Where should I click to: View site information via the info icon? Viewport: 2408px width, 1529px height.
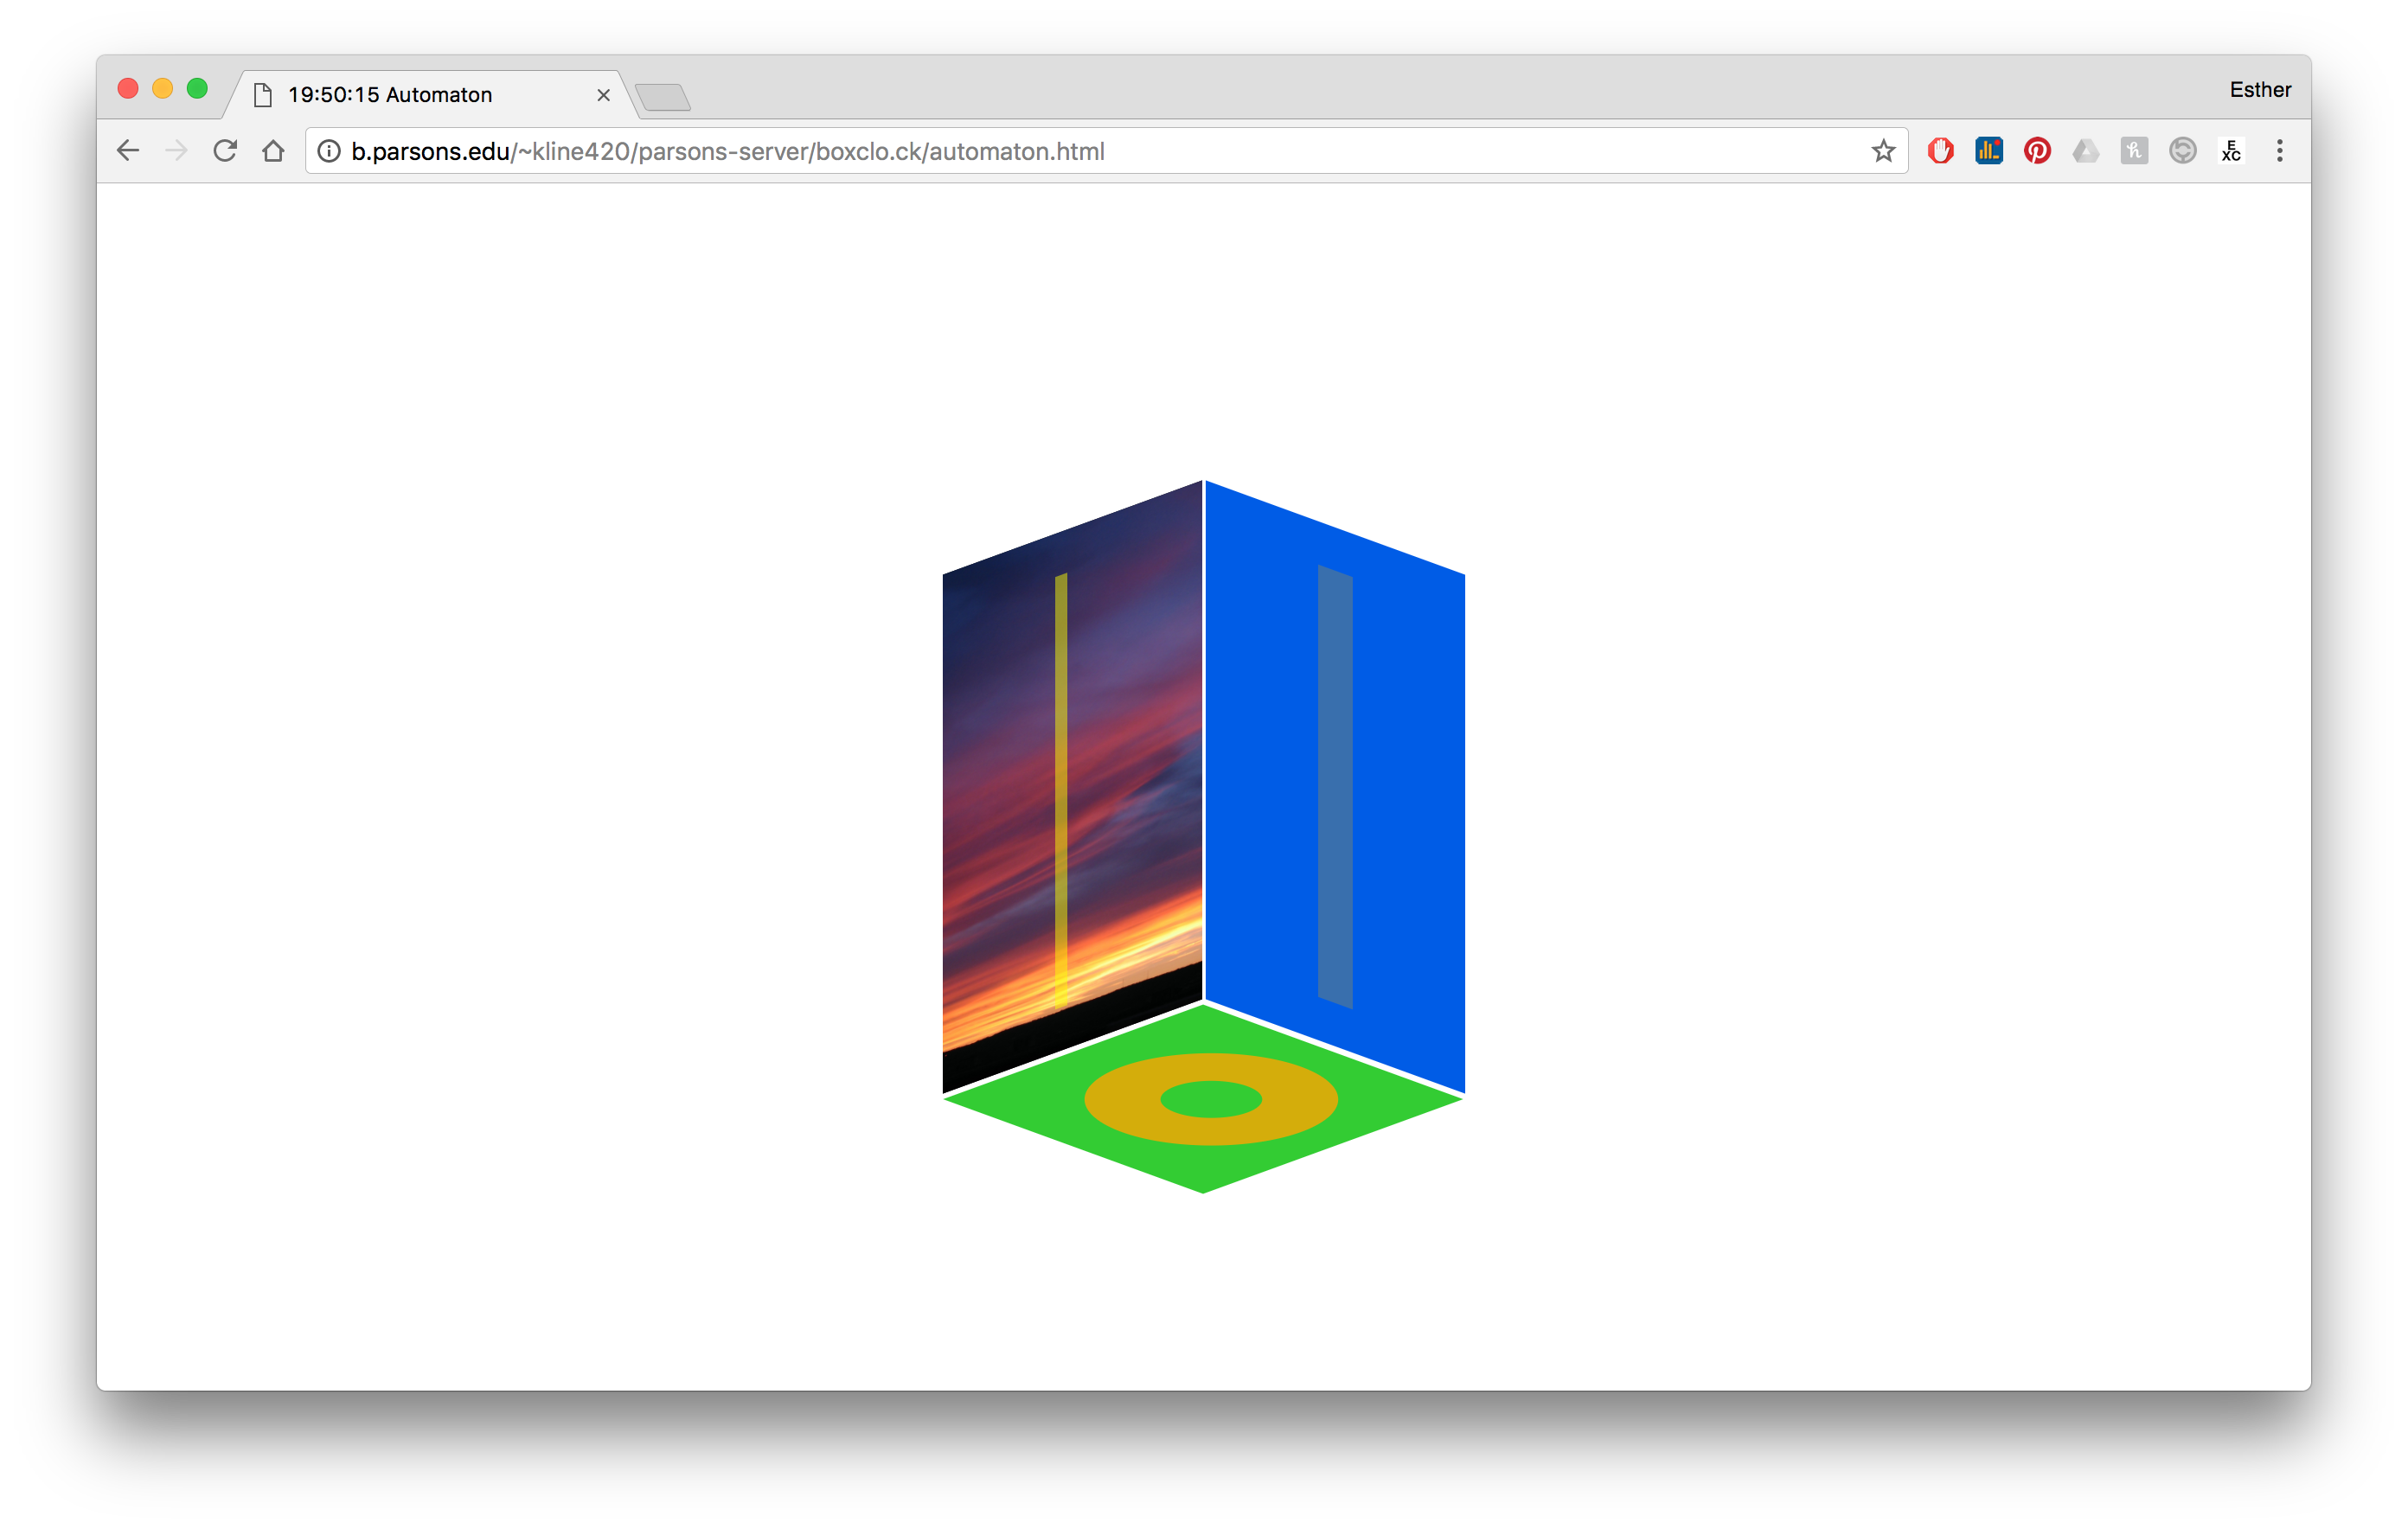329,151
